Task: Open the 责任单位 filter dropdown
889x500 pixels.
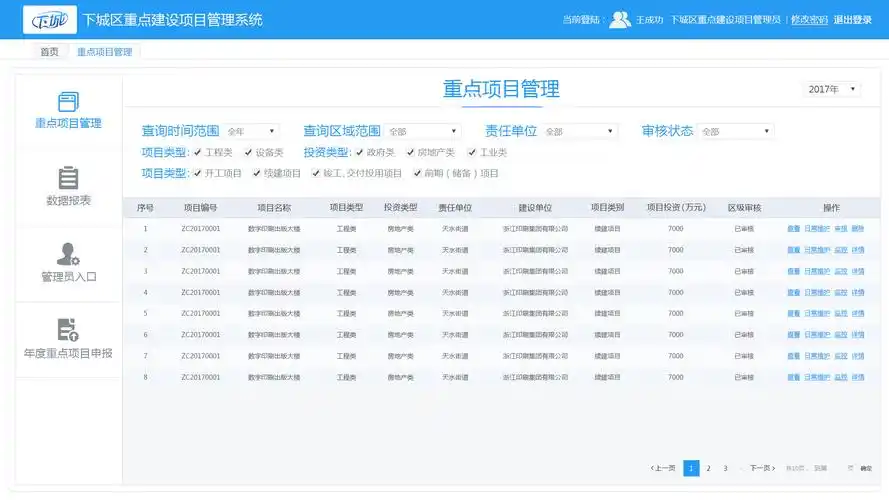Action: (x=579, y=132)
